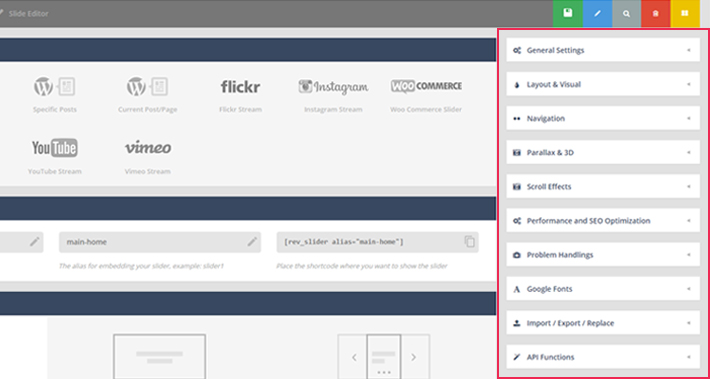710x379 pixels.
Task: Click the 'Instagram Stream' caption text
Action: tap(333, 110)
